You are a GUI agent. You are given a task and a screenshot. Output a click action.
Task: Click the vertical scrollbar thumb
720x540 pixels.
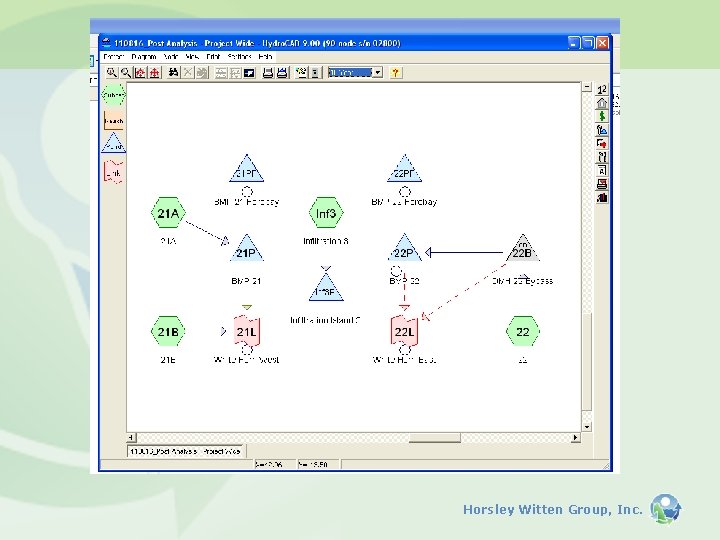pyautogui.click(x=587, y=361)
